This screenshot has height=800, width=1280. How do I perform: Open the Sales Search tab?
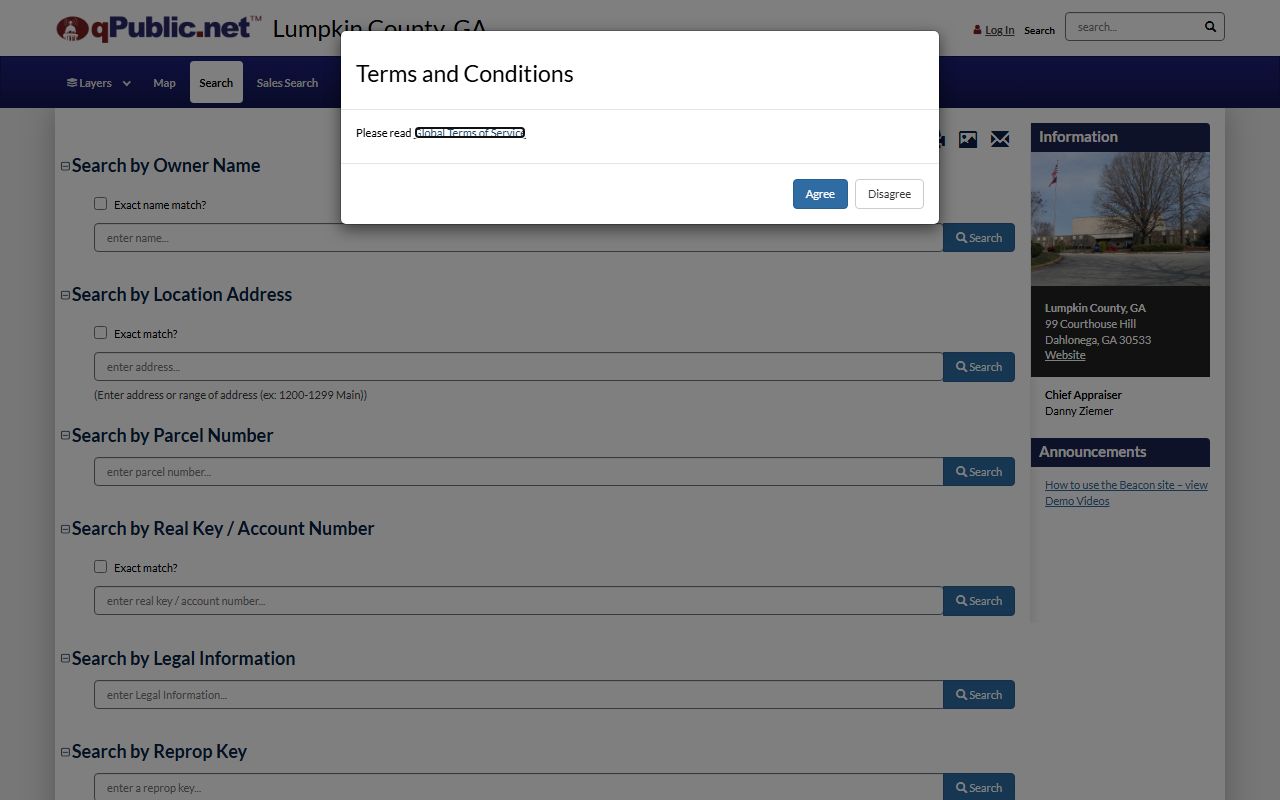click(x=287, y=83)
